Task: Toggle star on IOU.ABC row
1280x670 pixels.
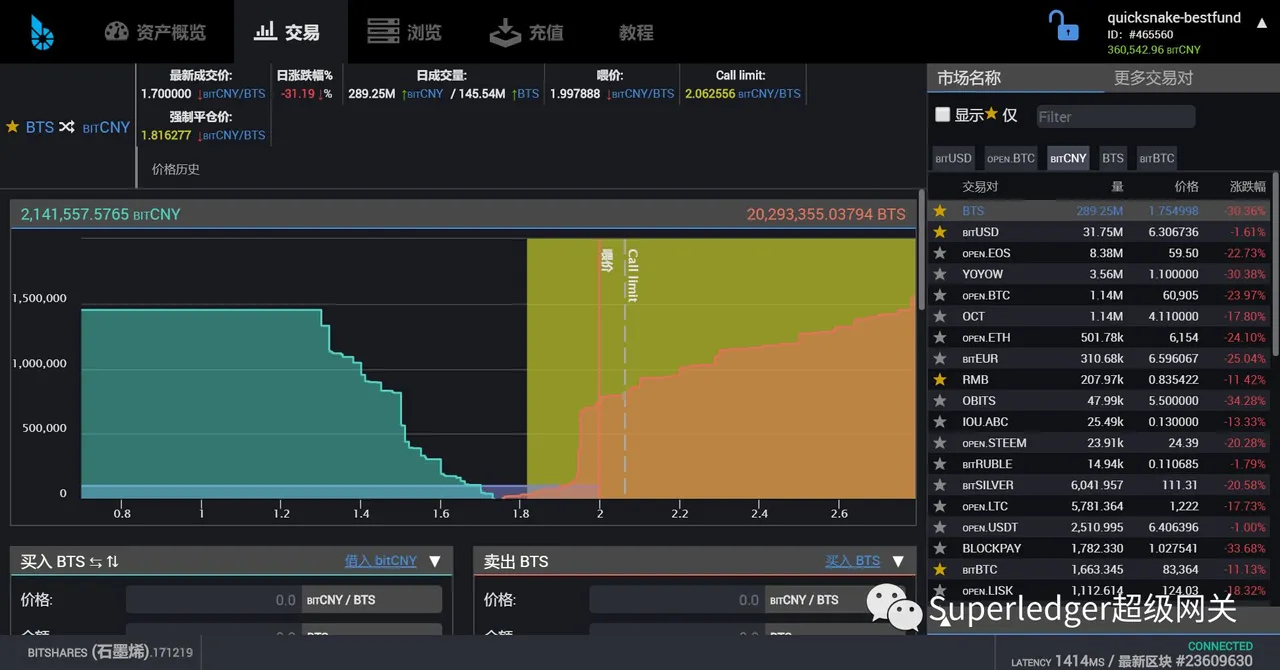Action: pyautogui.click(x=940, y=421)
